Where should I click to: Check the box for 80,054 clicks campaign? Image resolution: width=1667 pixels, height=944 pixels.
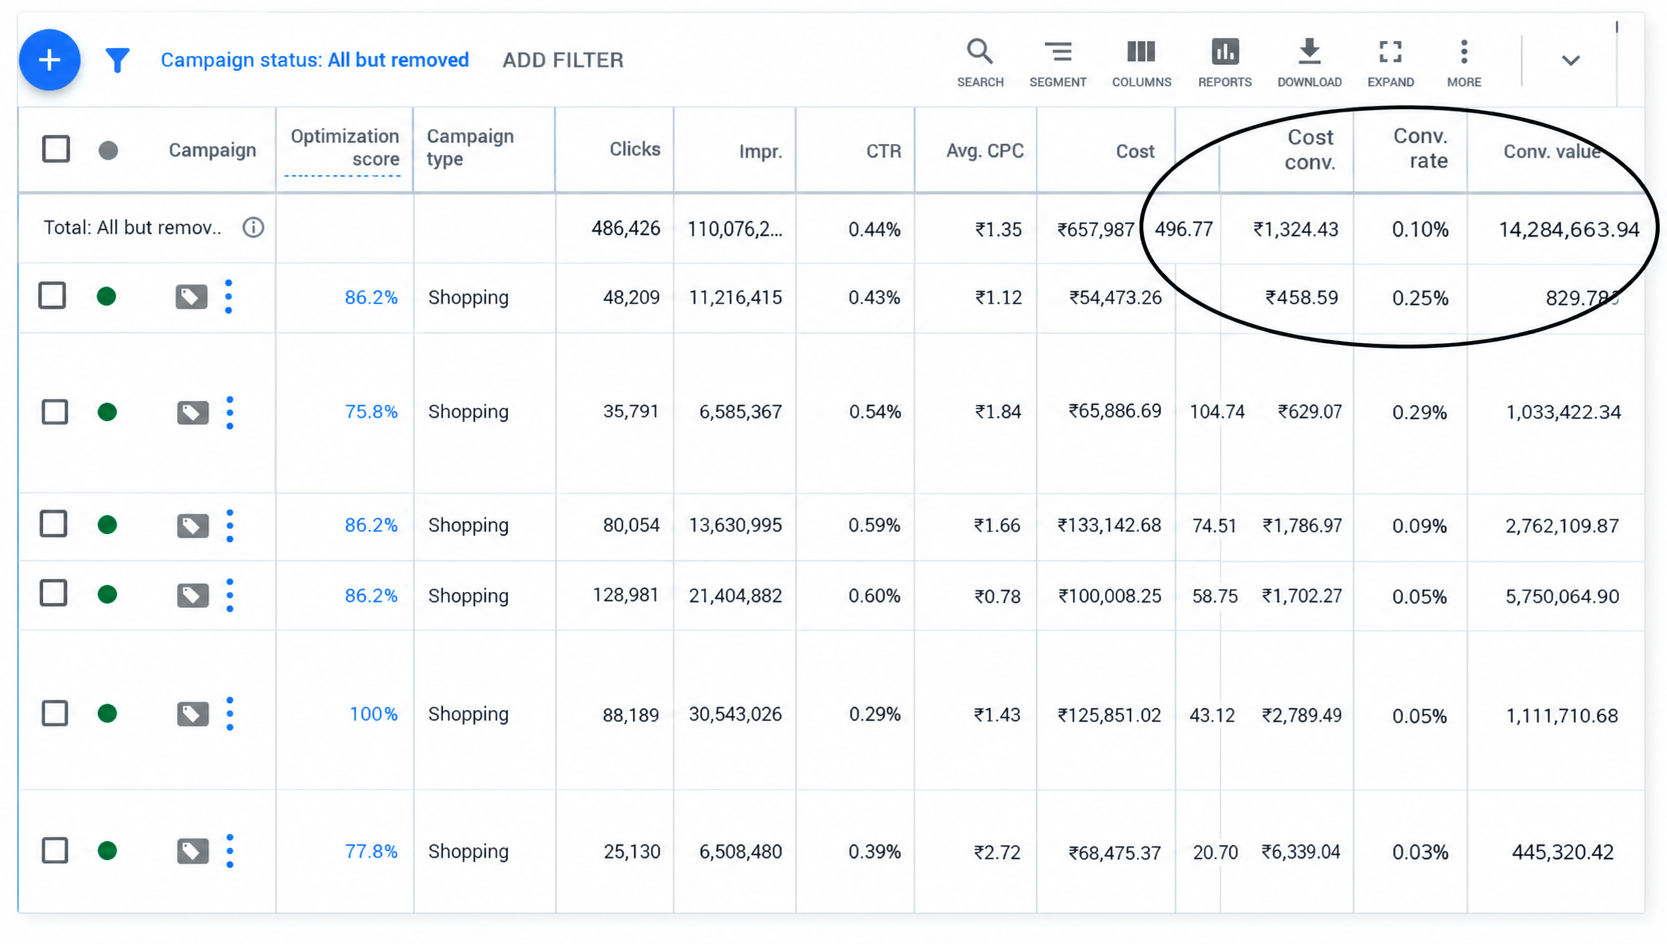[54, 524]
